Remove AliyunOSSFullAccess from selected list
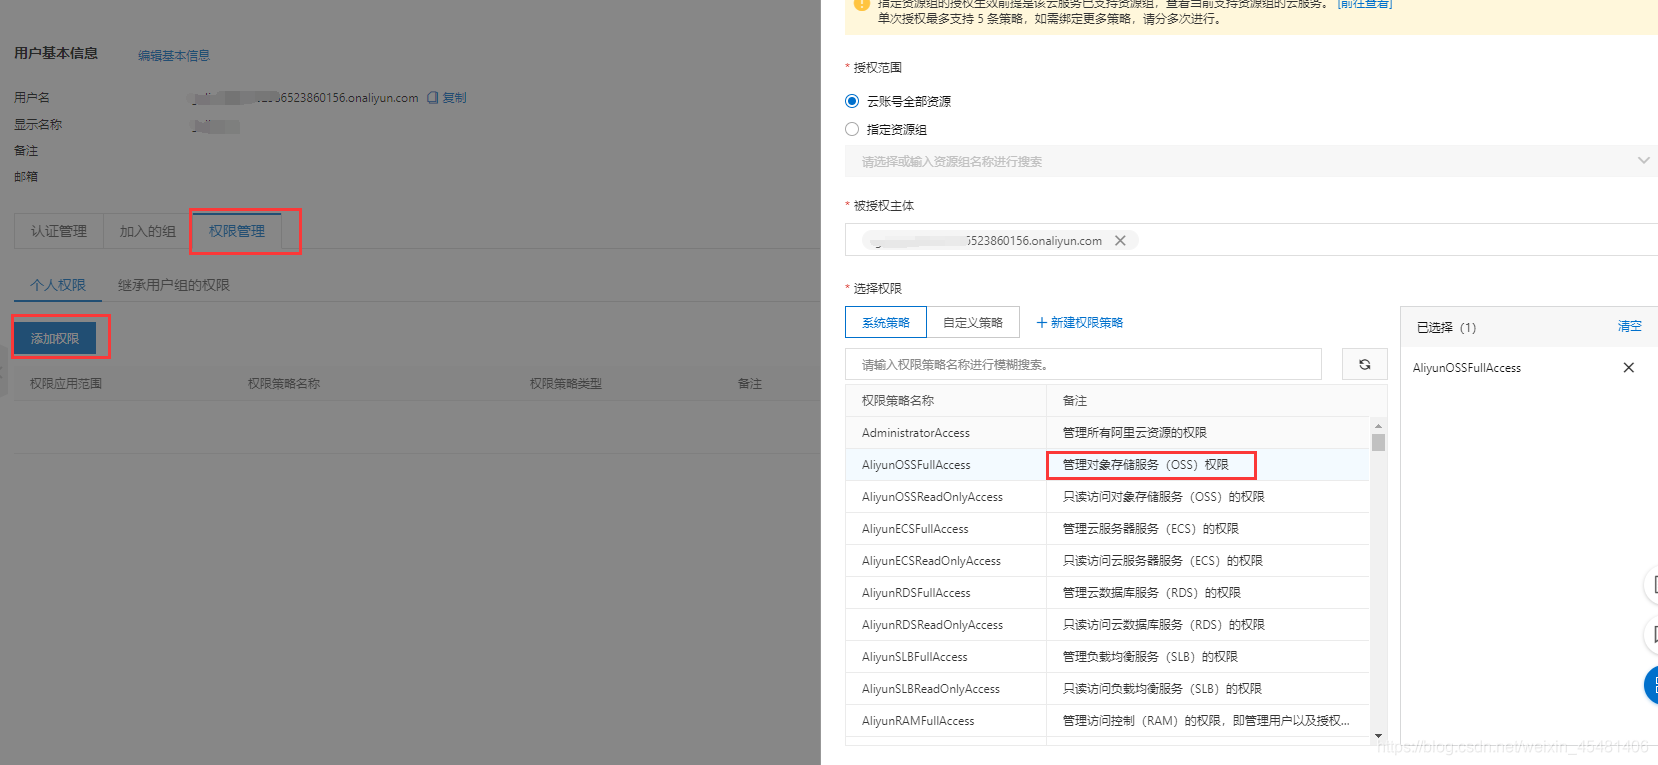This screenshot has width=1658, height=765. click(x=1628, y=368)
